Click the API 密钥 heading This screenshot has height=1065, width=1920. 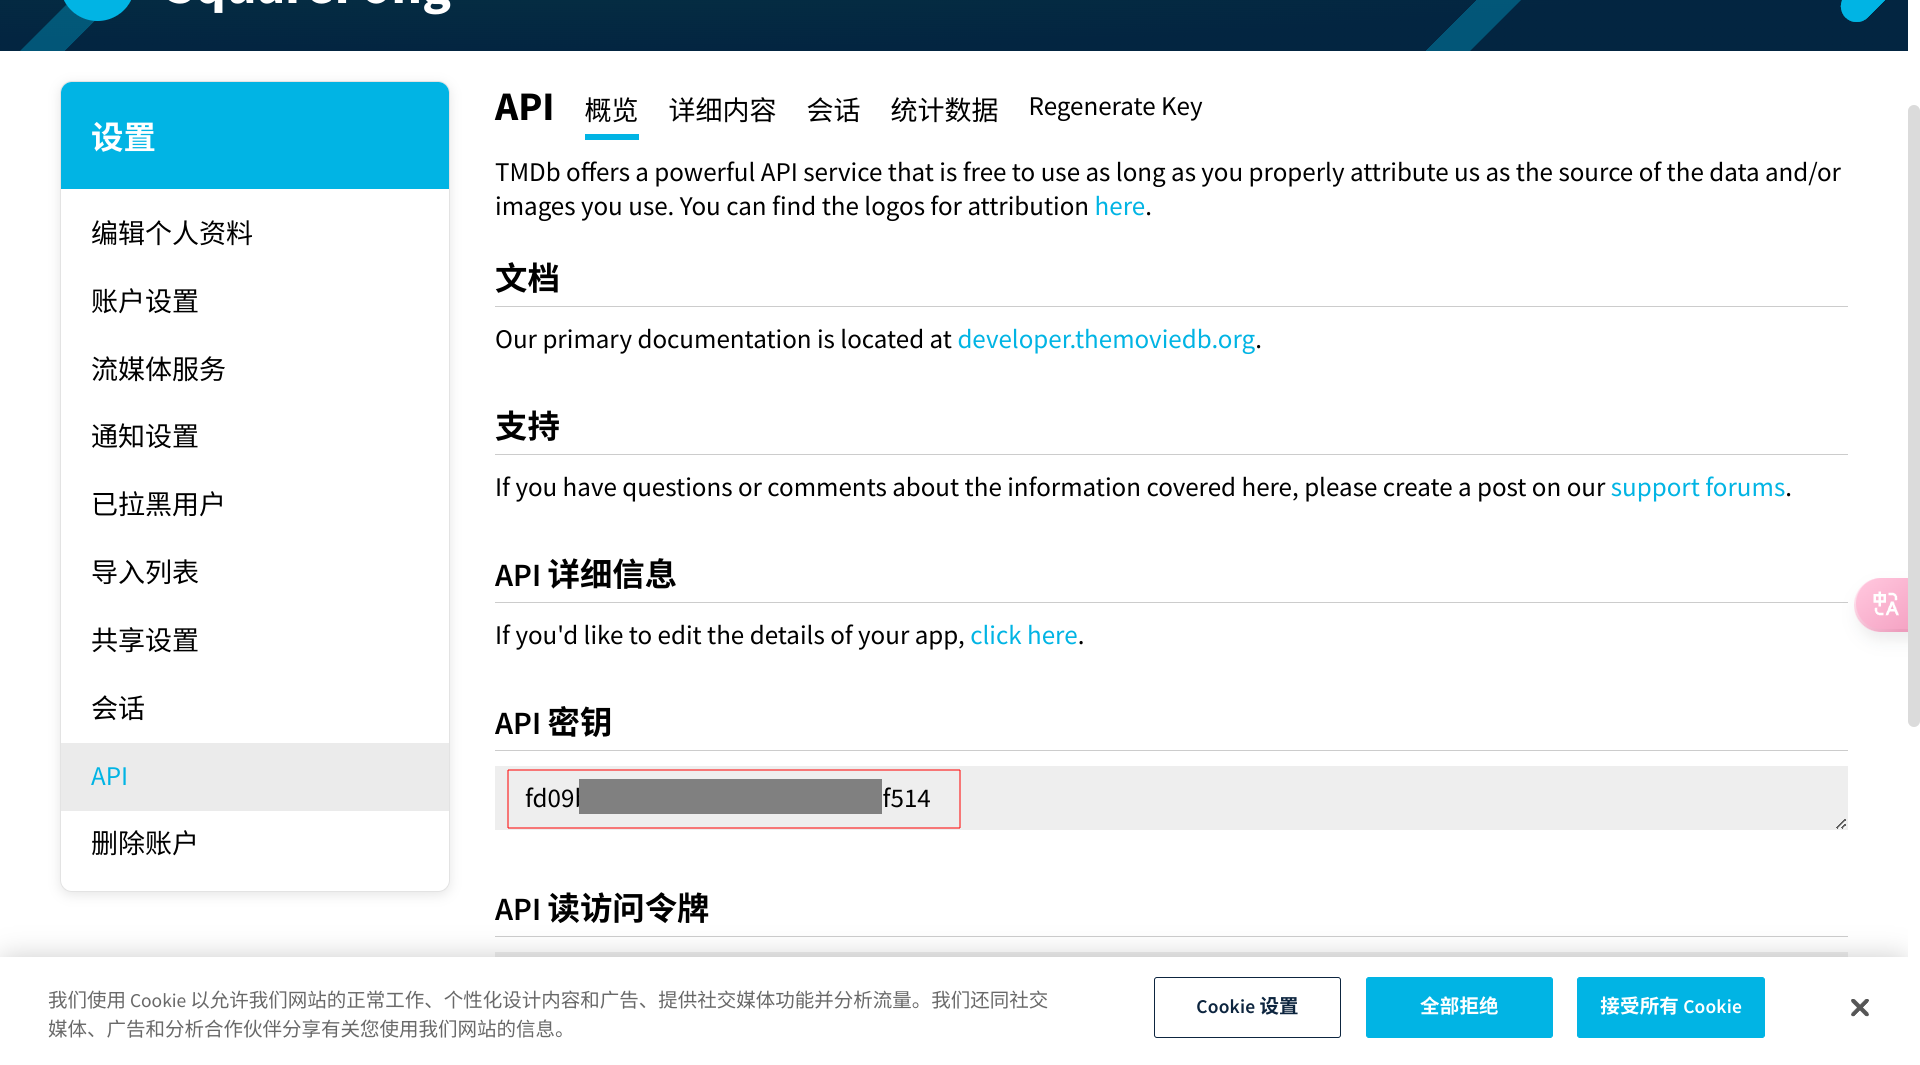point(553,723)
